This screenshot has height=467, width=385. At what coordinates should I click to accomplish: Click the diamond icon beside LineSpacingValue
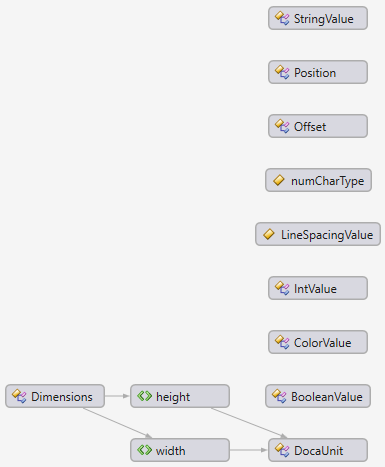pos(269,234)
